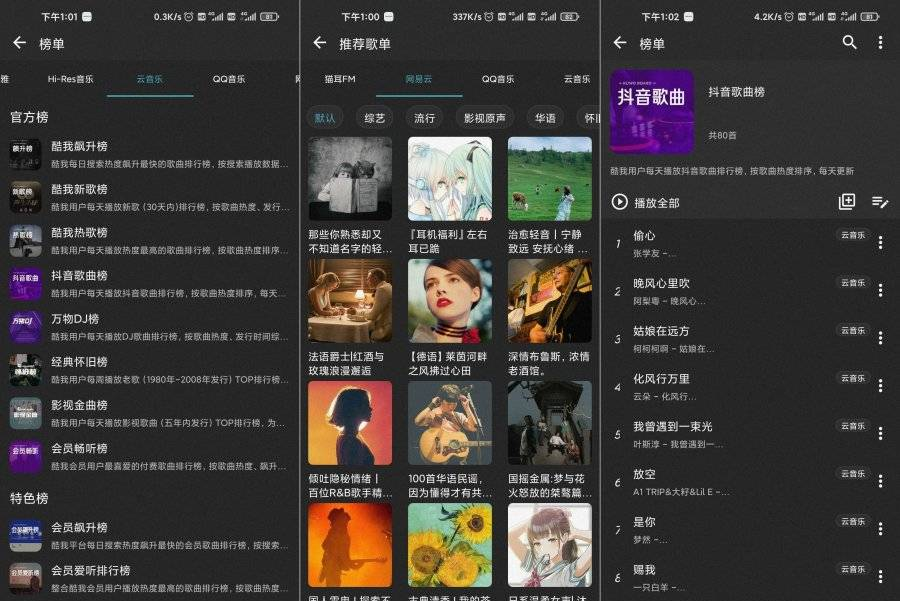
Task: Open more options for song 是你
Action: point(880,529)
